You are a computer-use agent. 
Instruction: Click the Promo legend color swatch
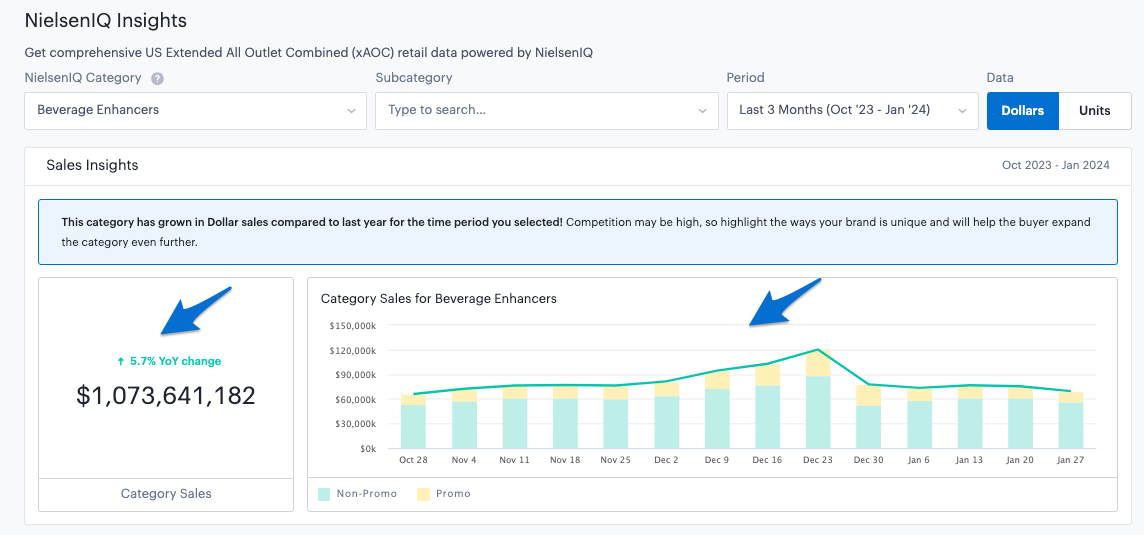[423, 494]
